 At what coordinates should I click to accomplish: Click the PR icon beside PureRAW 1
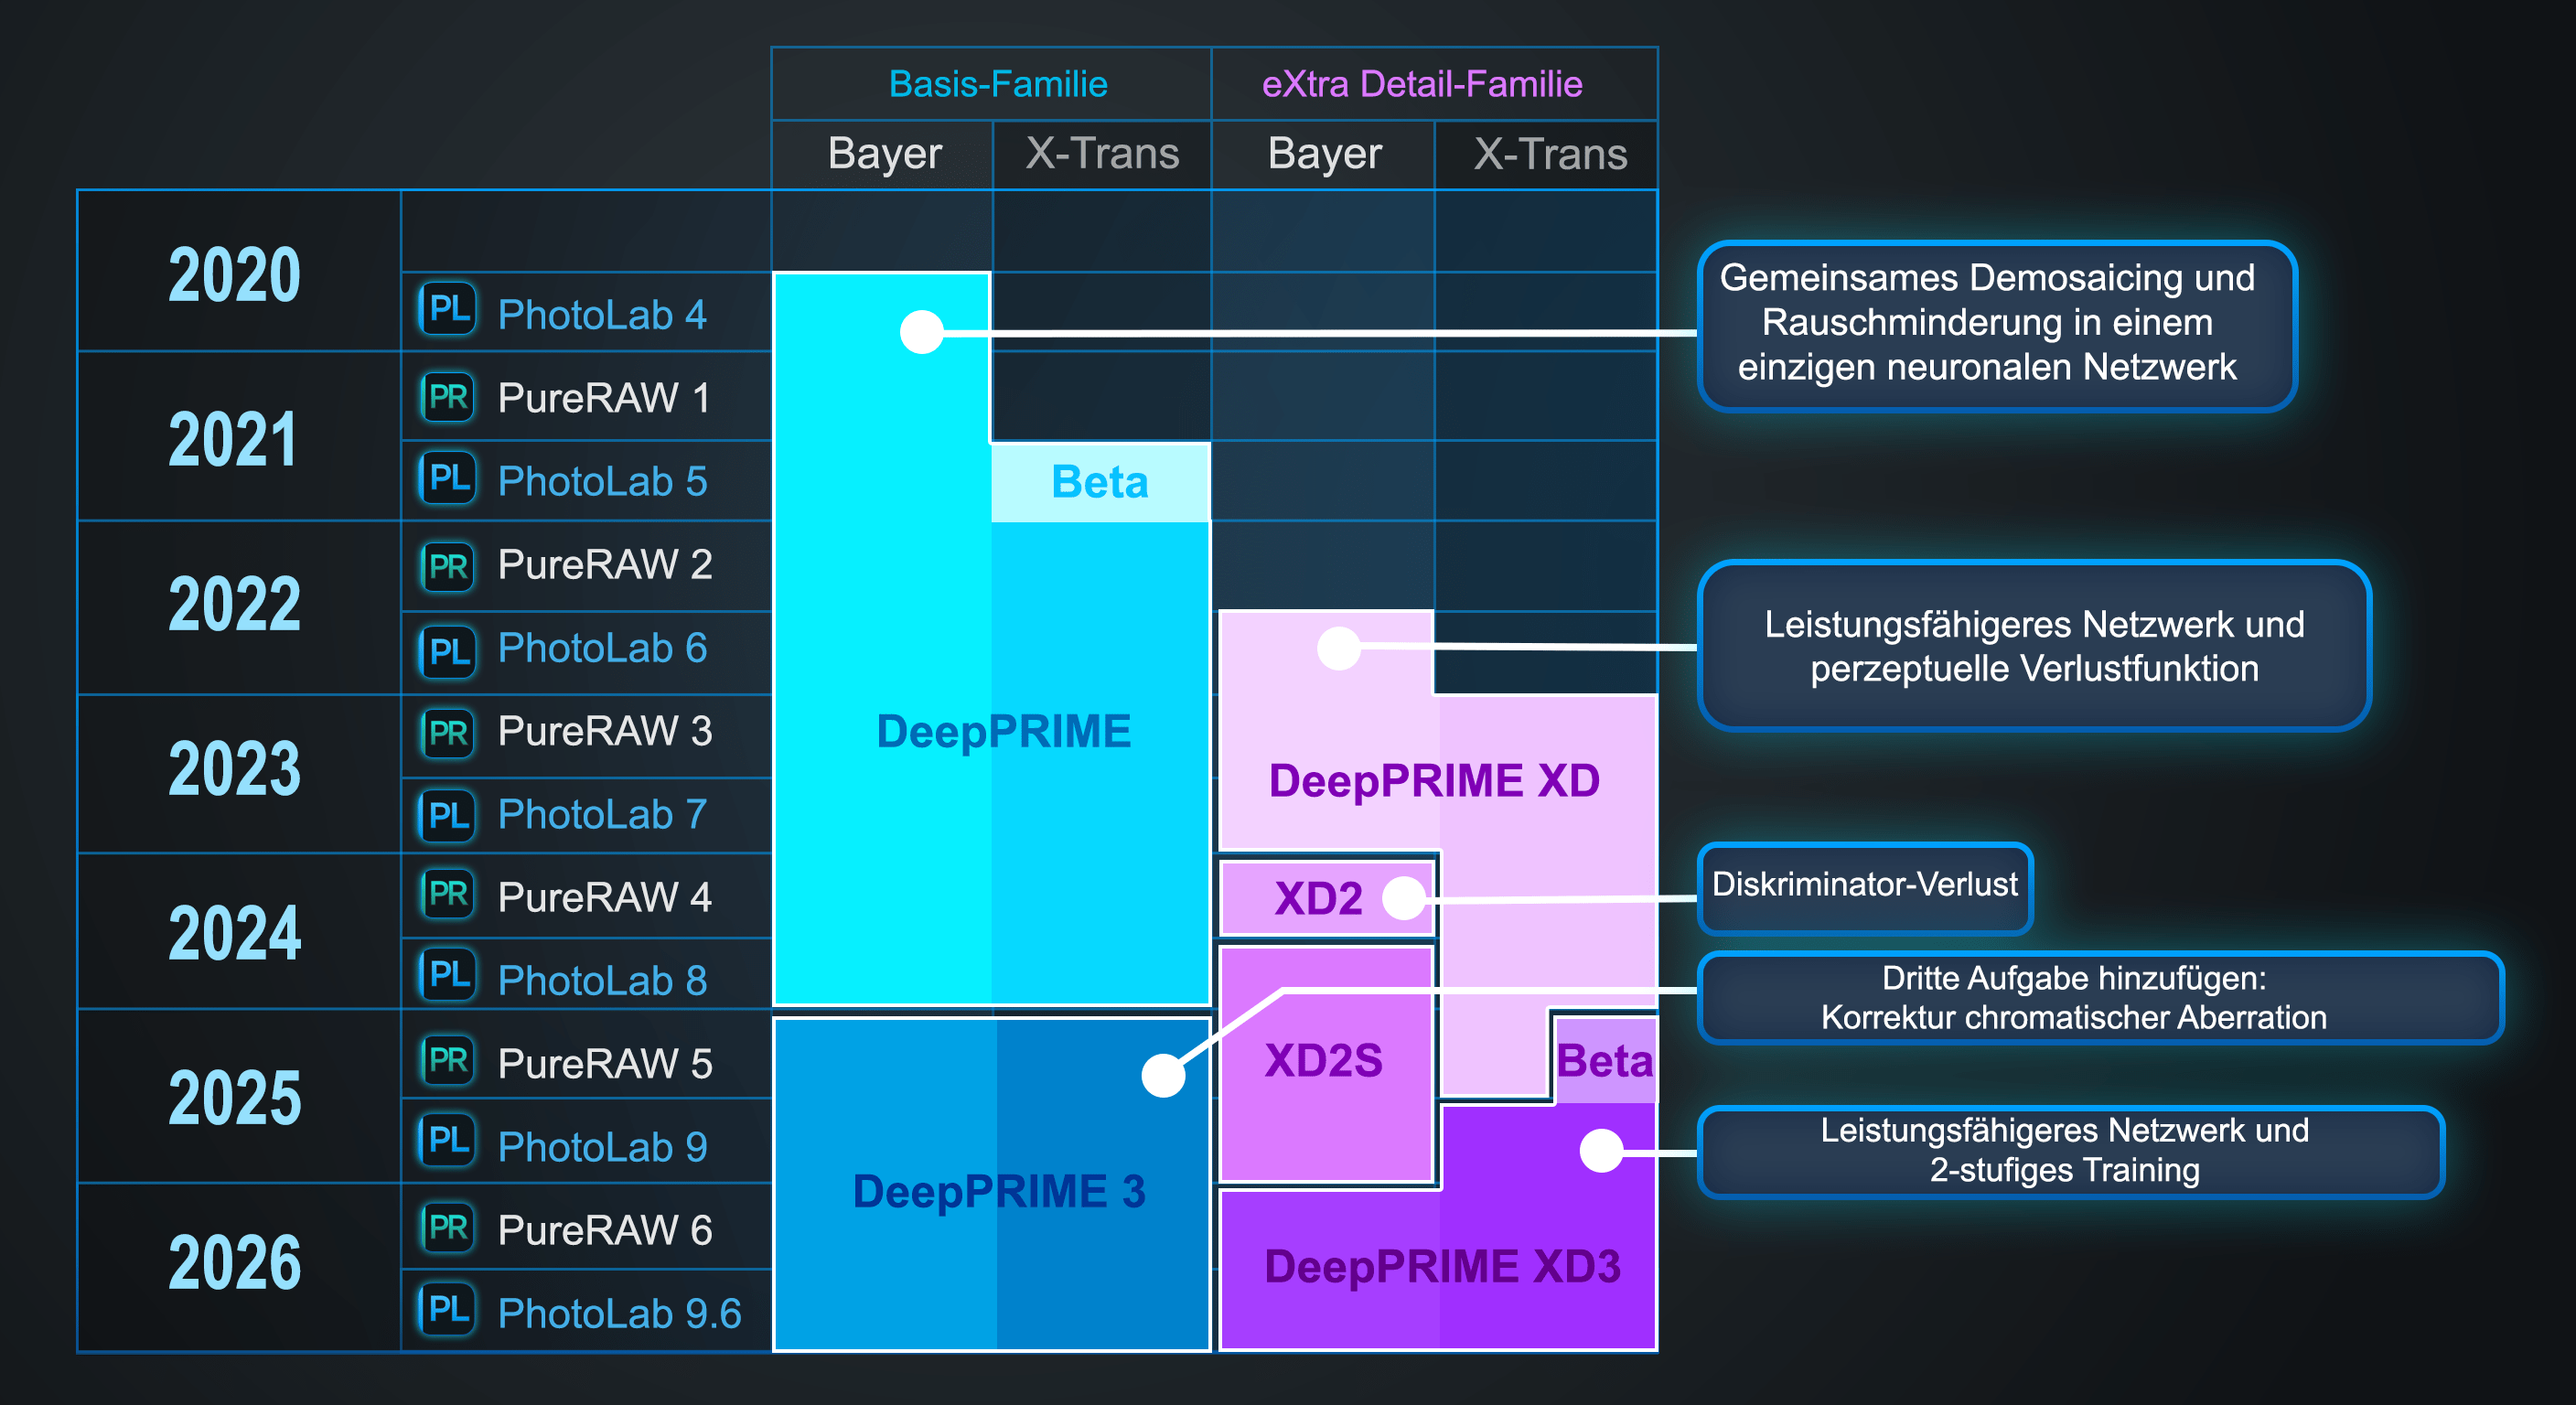coord(447,397)
